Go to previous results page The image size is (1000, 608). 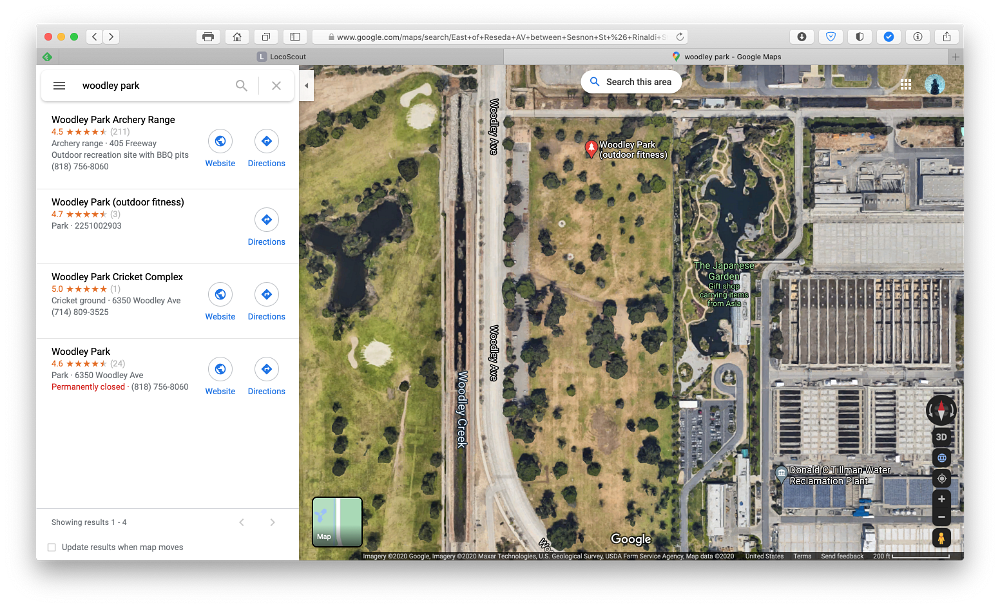242,523
